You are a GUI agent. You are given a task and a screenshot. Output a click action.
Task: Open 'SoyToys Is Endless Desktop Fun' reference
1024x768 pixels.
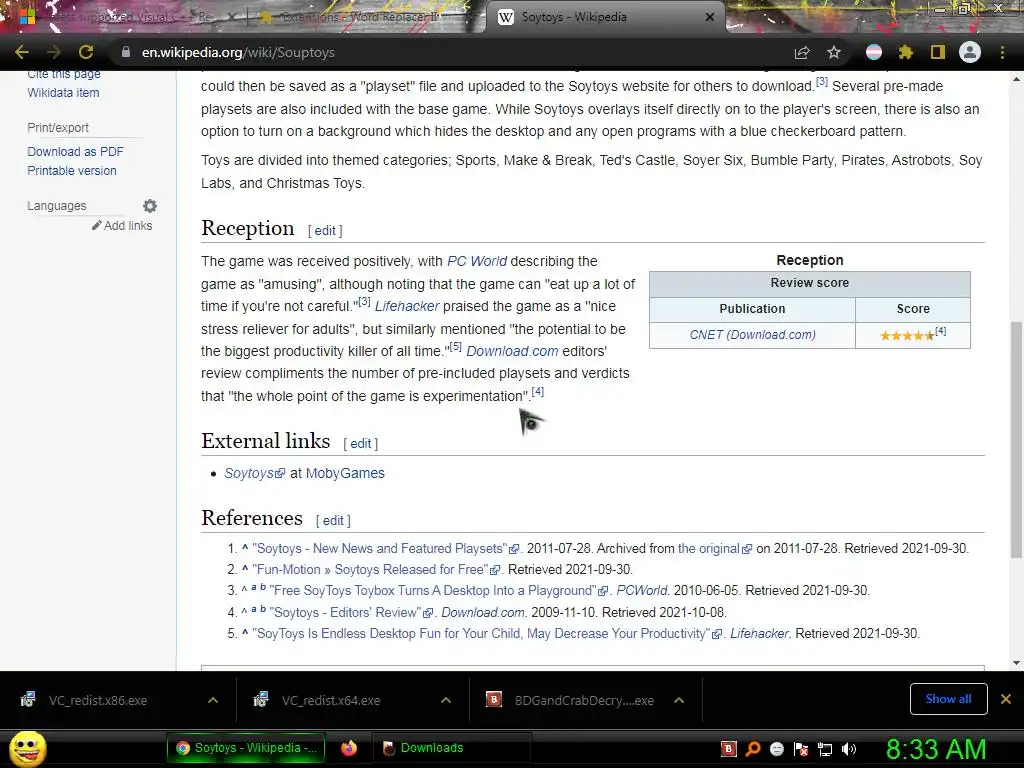click(x=487, y=633)
